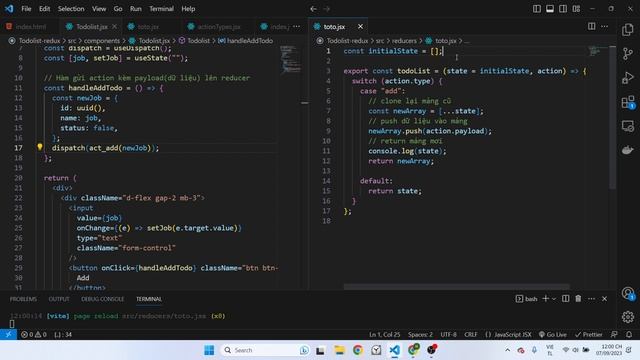Click 'reducers' in right breadcrumb
Image resolution: width=640 pixels, height=360 pixels.
404,40
